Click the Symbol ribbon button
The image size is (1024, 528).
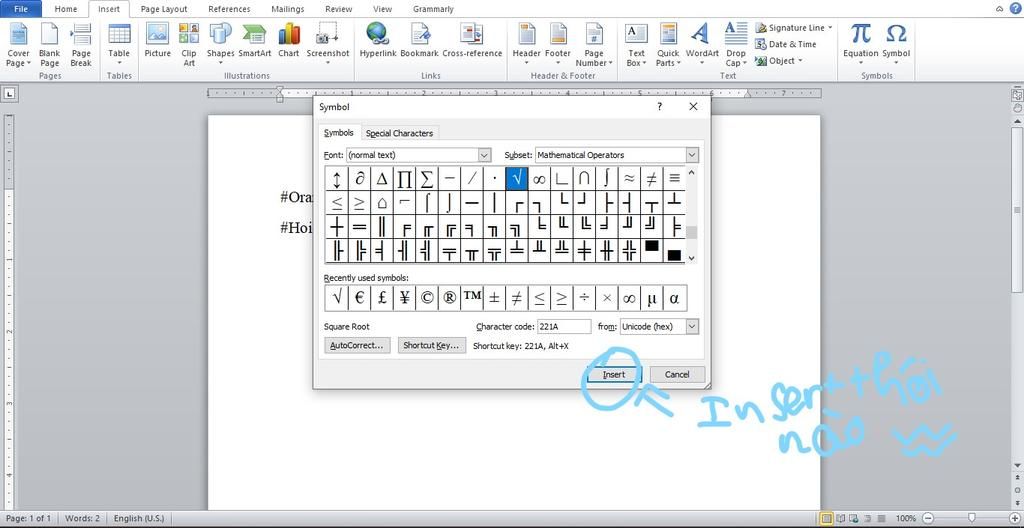pos(896,44)
